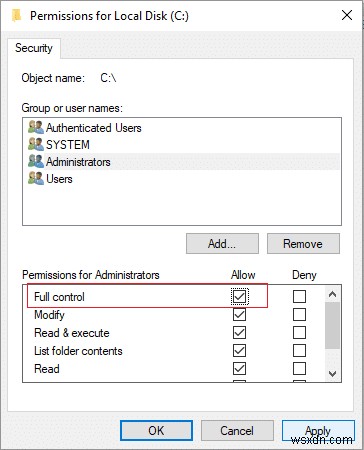Click the permissions list scrollbar thumb
This screenshot has width=364, height=450.
point(332,326)
